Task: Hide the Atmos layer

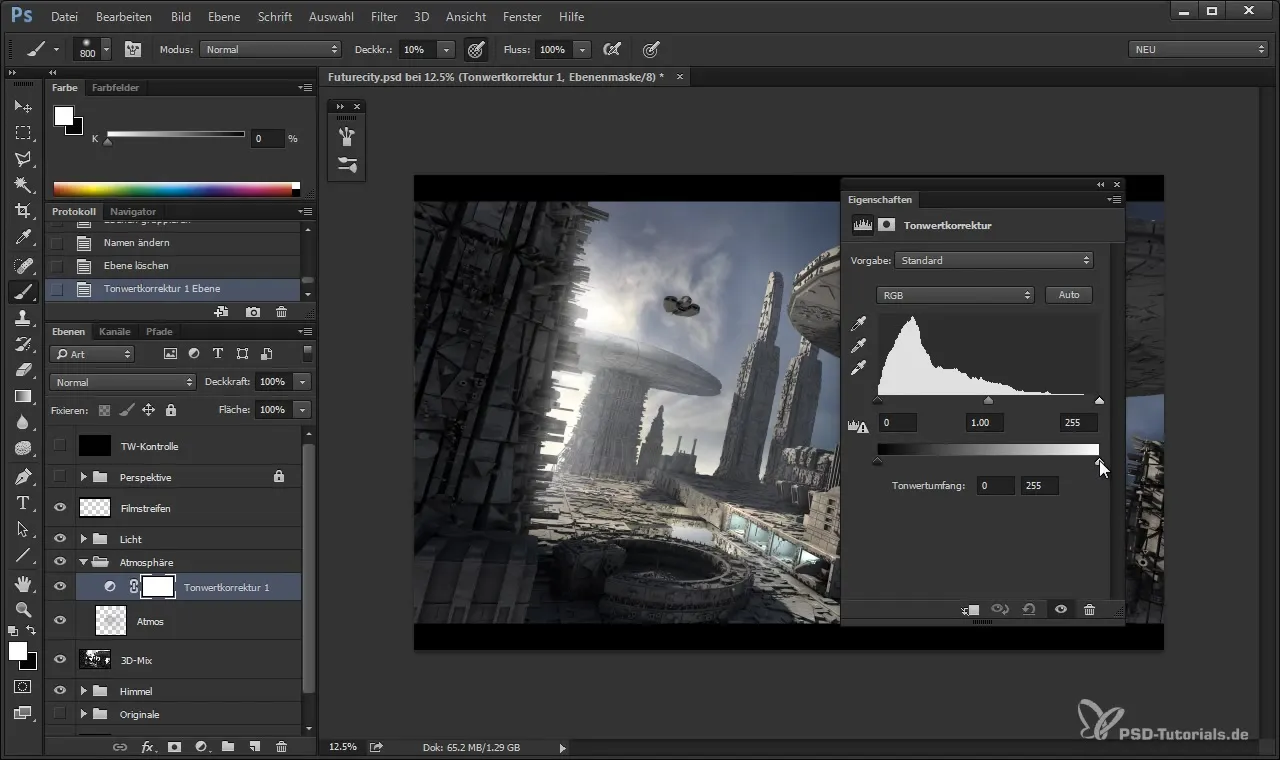Action: [60, 621]
